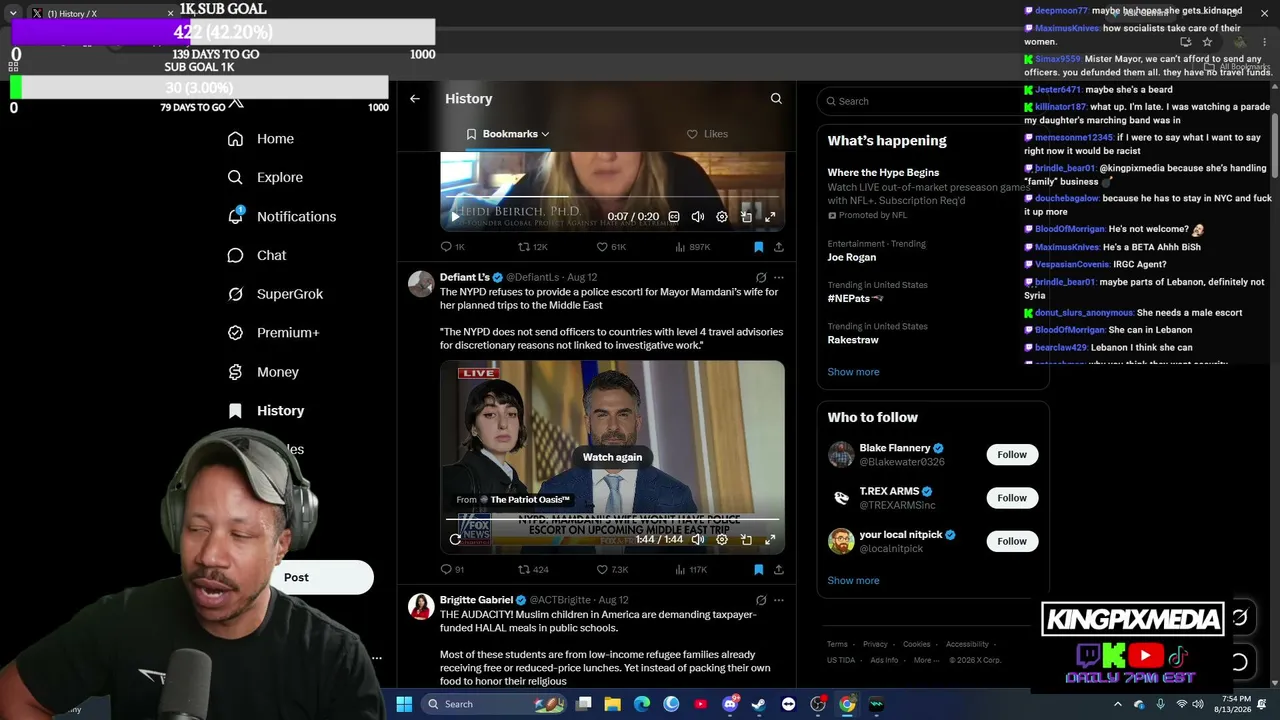Viewport: 1280px width, 720px height.
Task: Open the Privacy footer link
Action: pyautogui.click(x=875, y=645)
